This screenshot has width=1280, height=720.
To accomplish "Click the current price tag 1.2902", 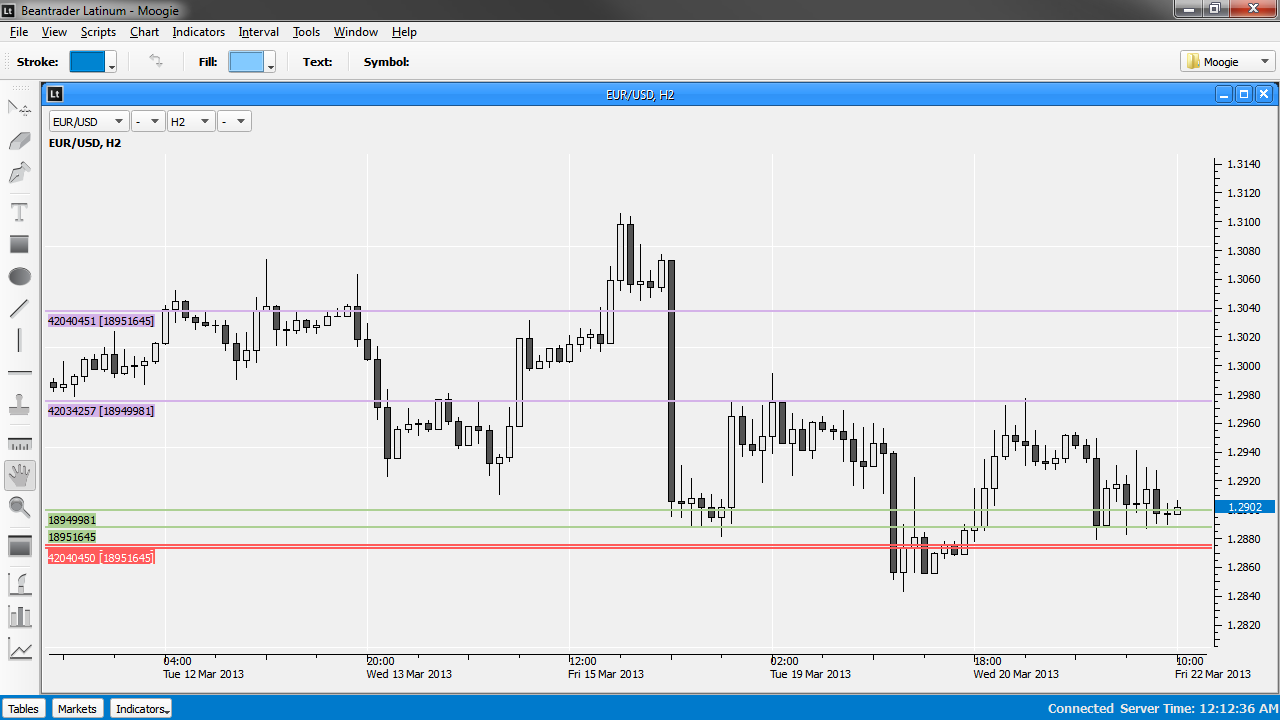I will [x=1245, y=507].
